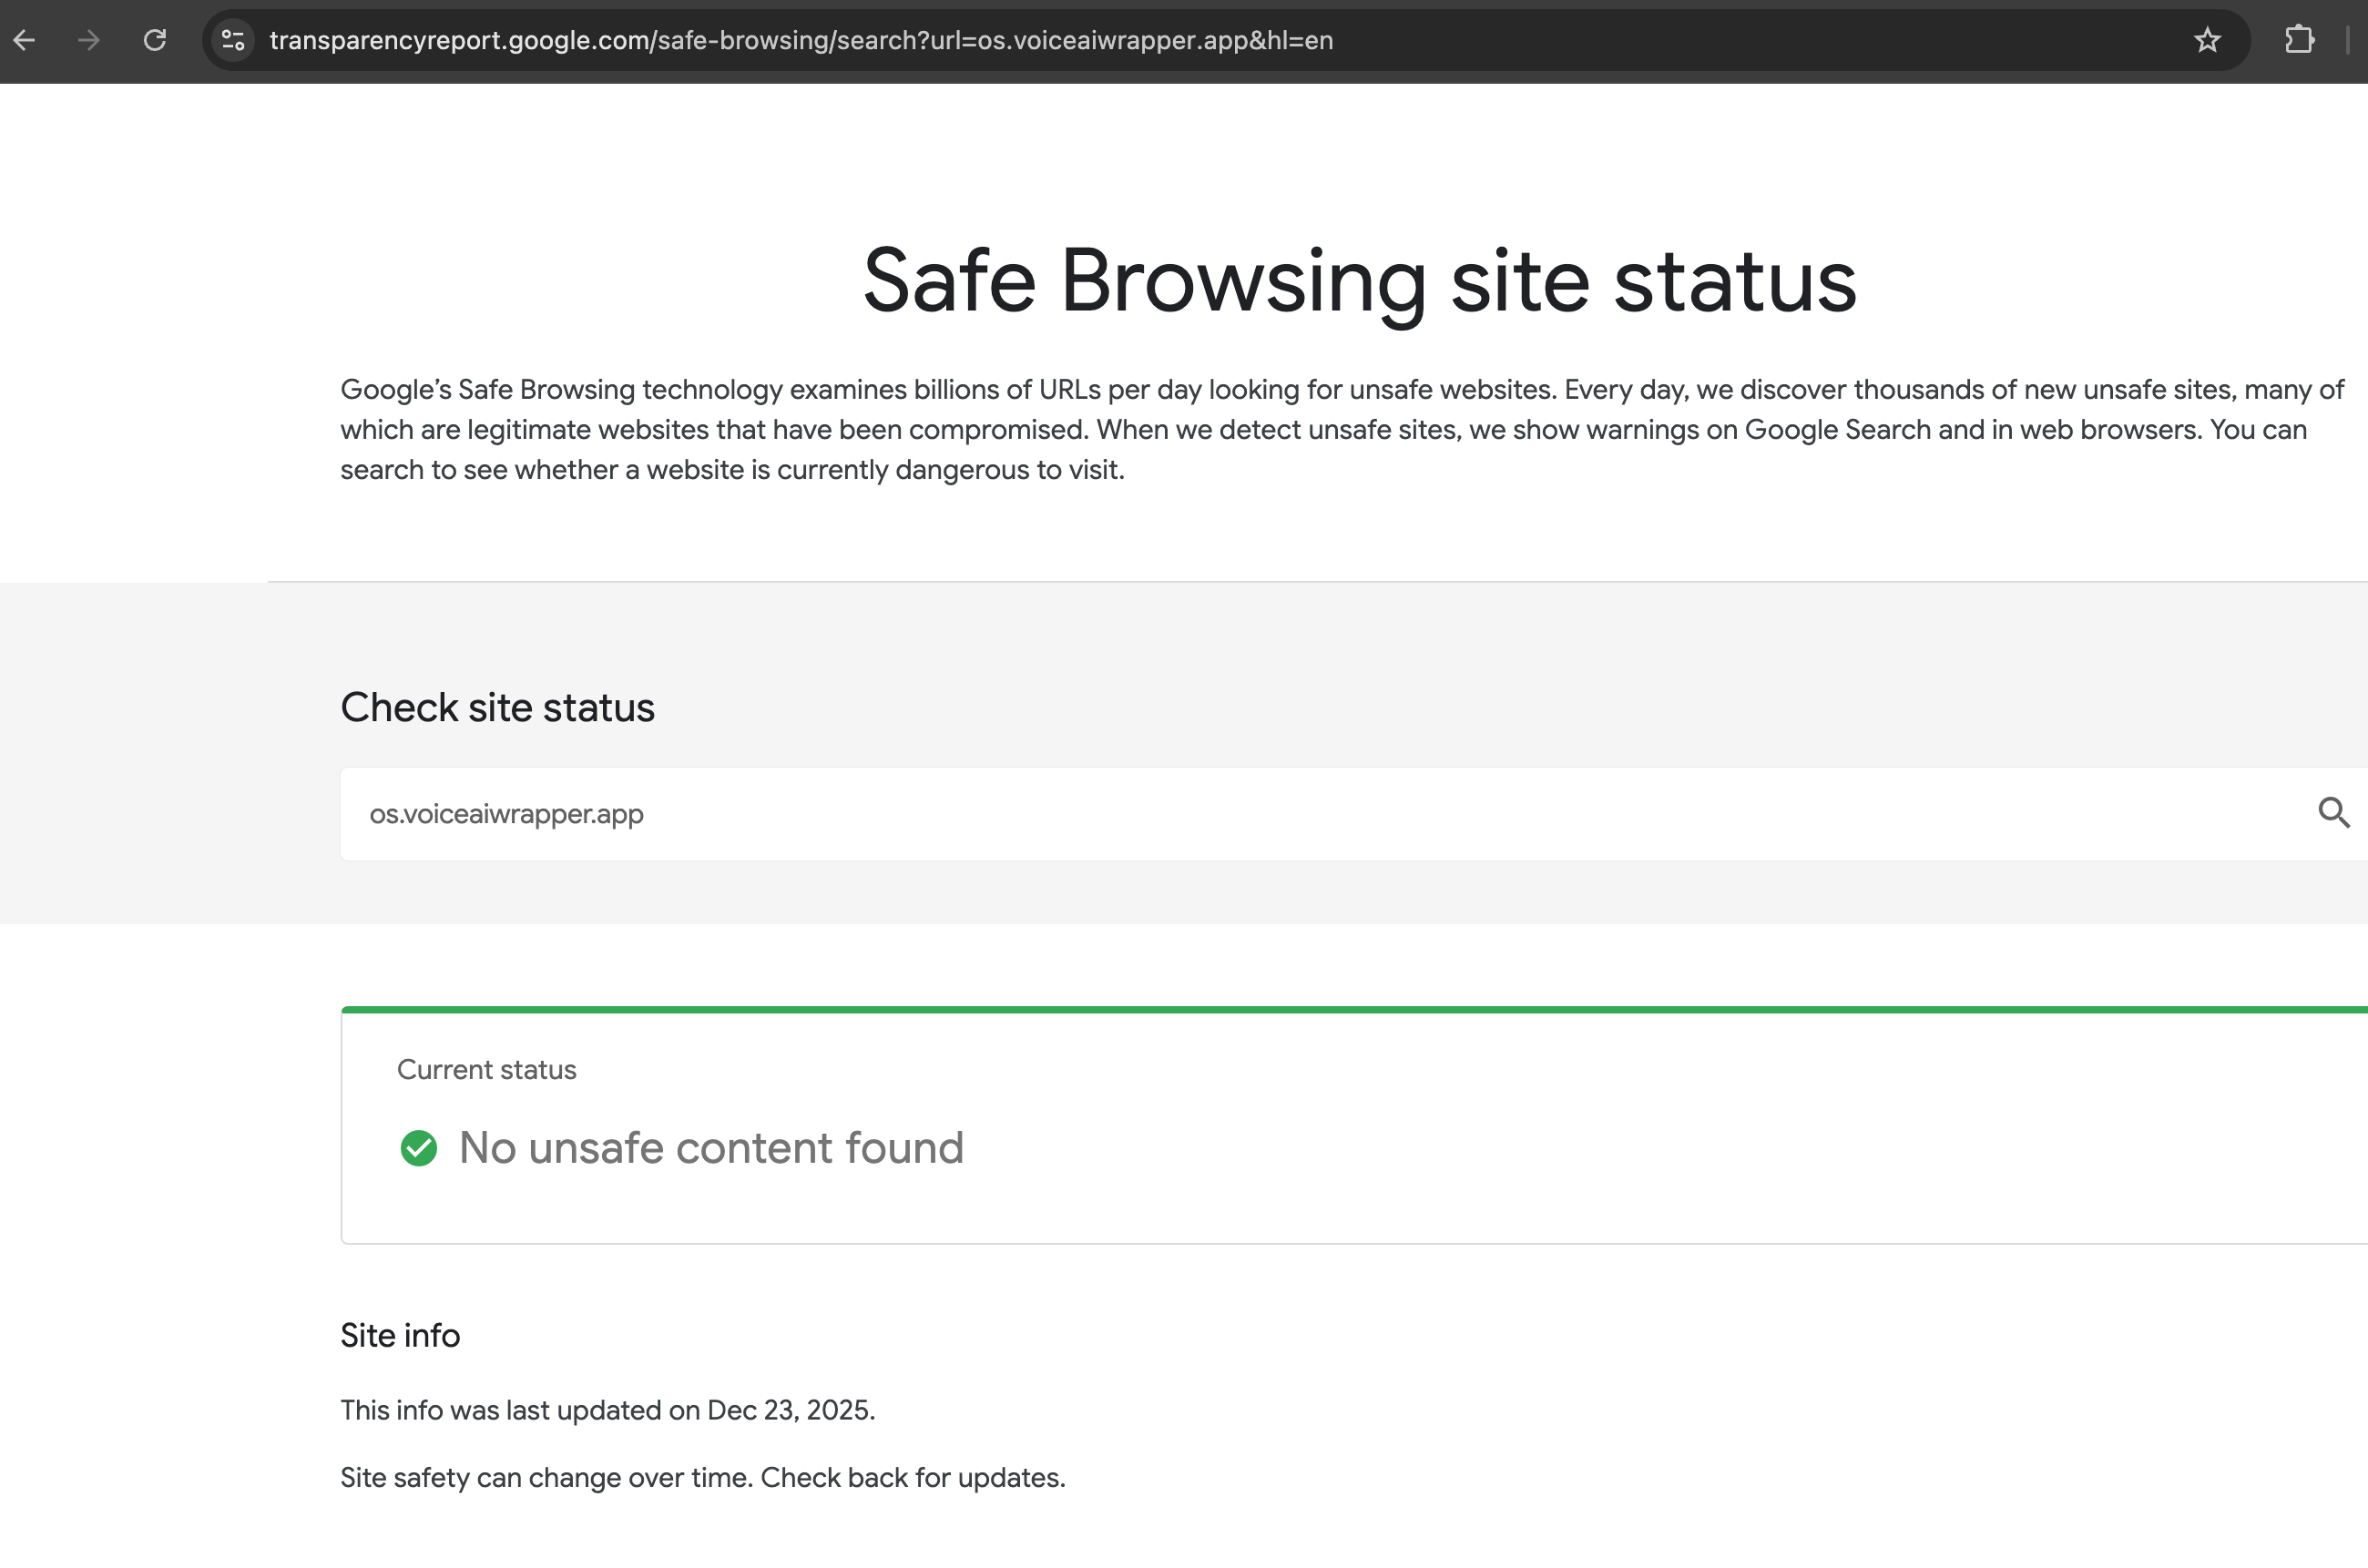Go back to the previous page
Image resolution: width=2368 pixels, height=1568 pixels.
tap(25, 40)
